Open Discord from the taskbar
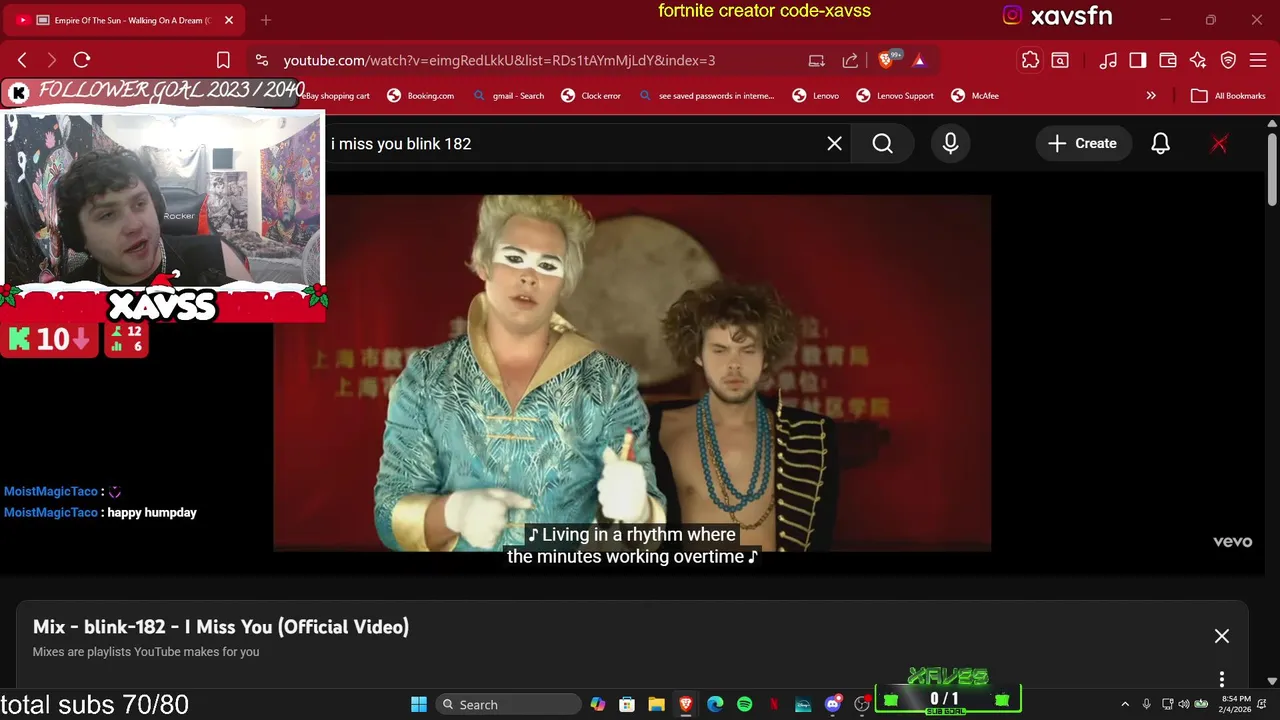 click(x=832, y=704)
